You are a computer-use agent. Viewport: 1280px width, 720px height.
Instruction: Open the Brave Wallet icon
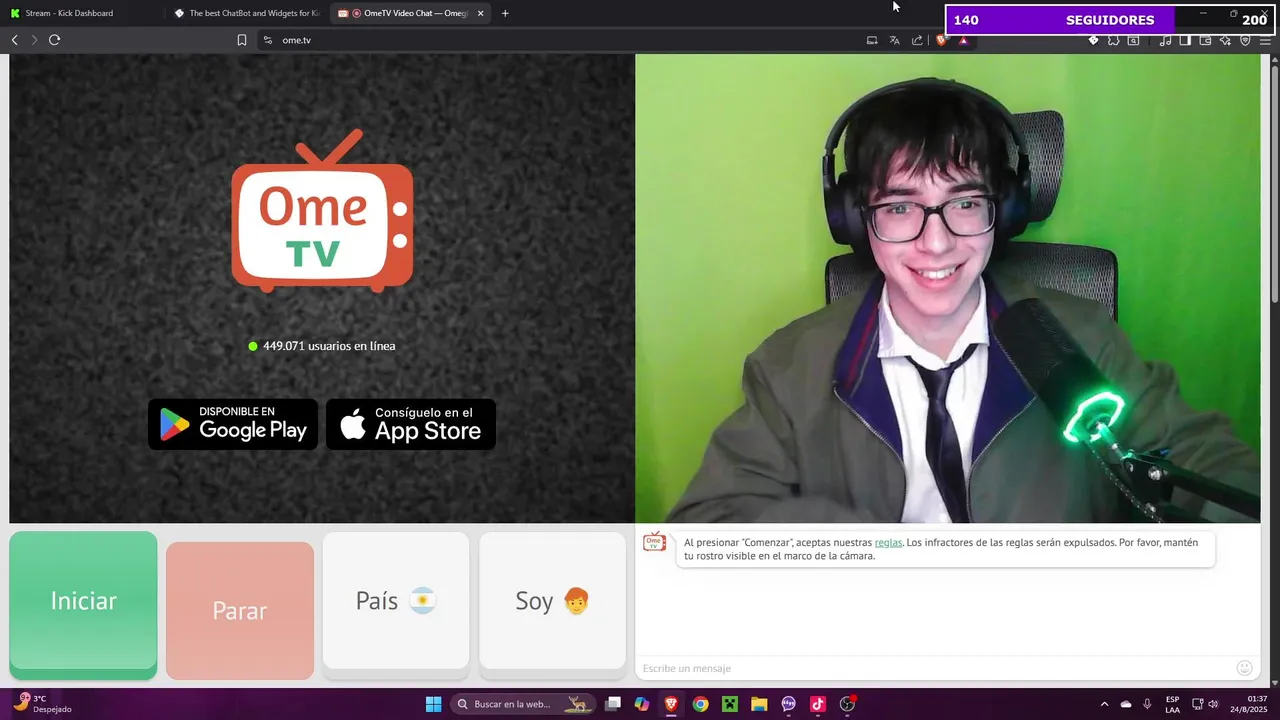coord(1205,40)
